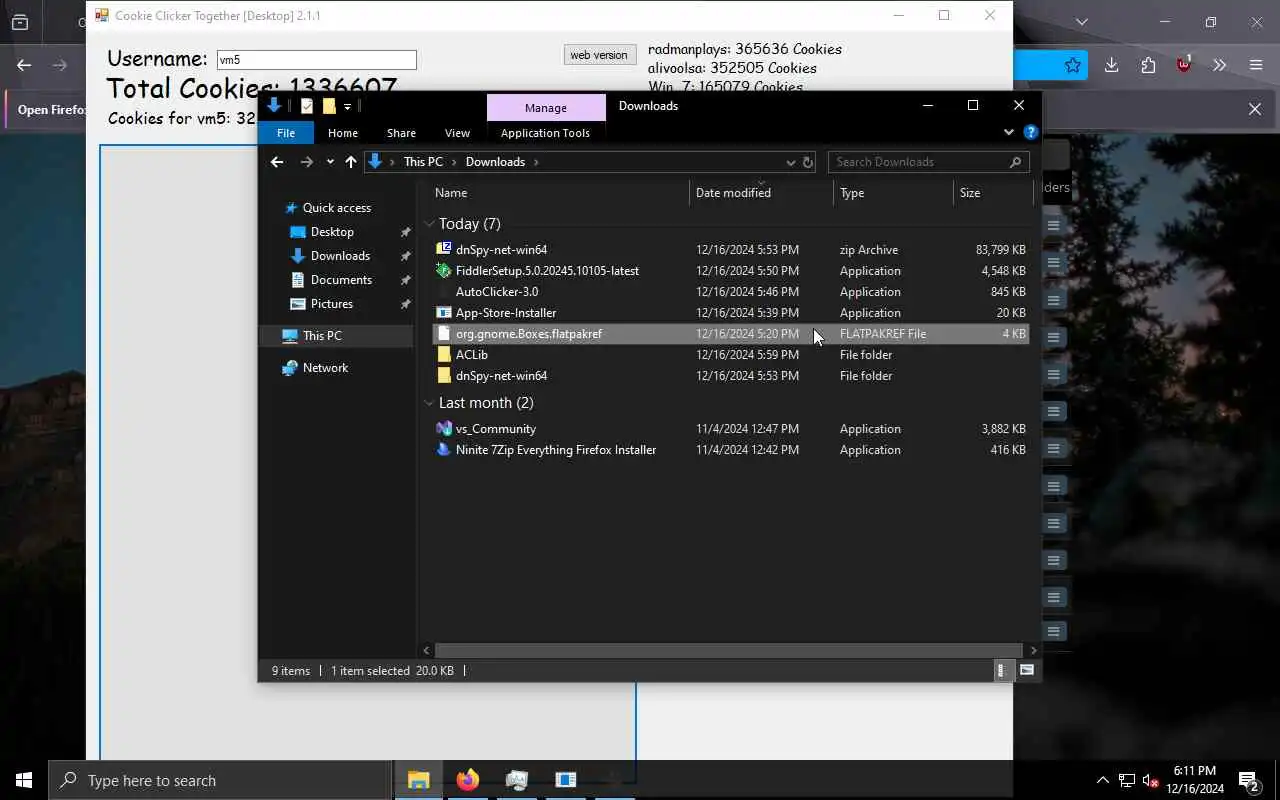The width and height of the screenshot is (1280, 800).
Task: Open the notification center icon
Action: [x=1249, y=780]
